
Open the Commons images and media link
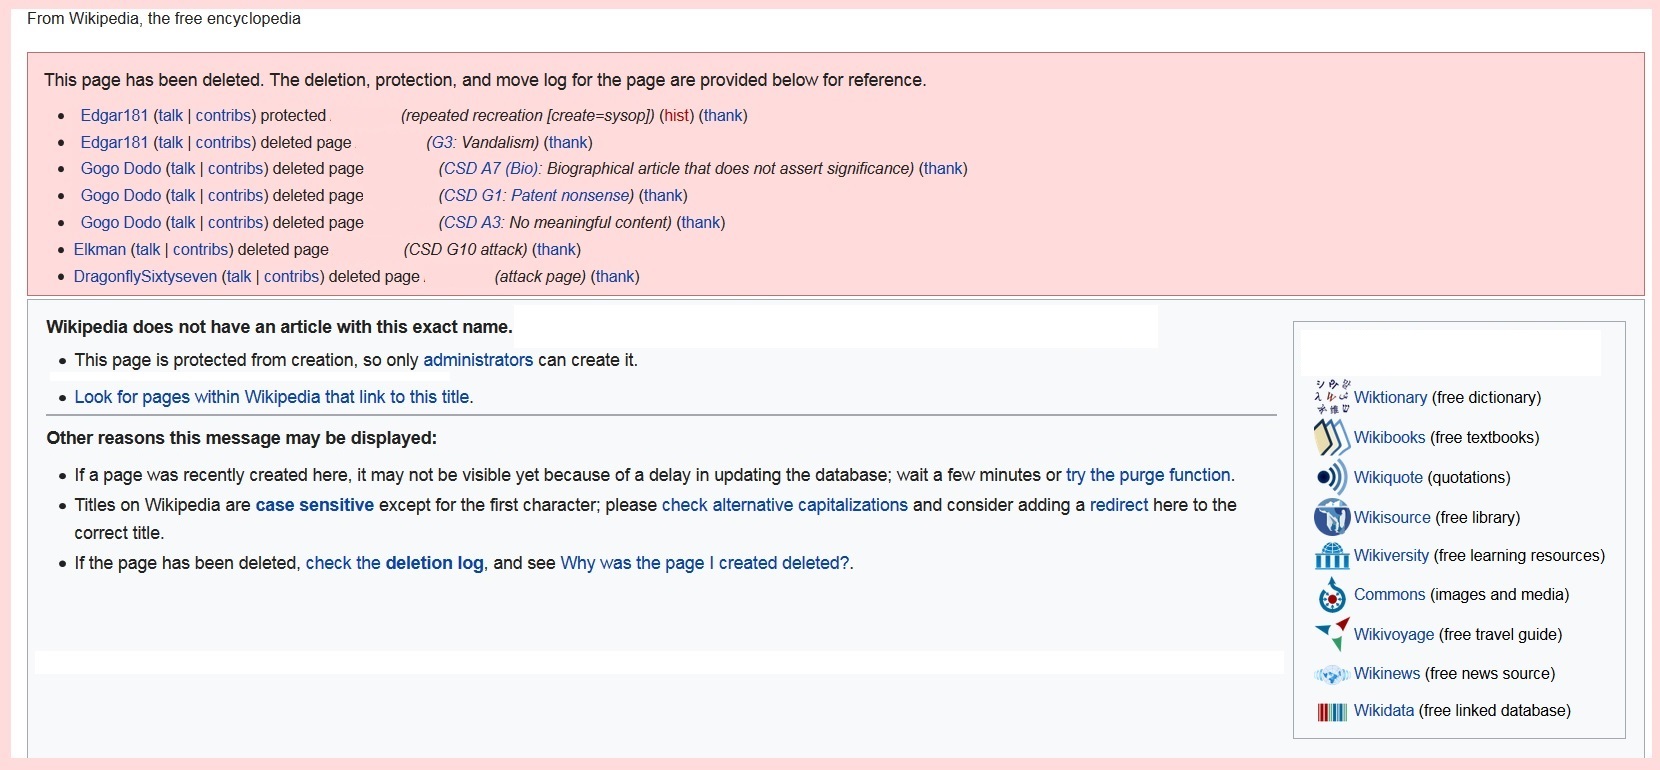1389,594
